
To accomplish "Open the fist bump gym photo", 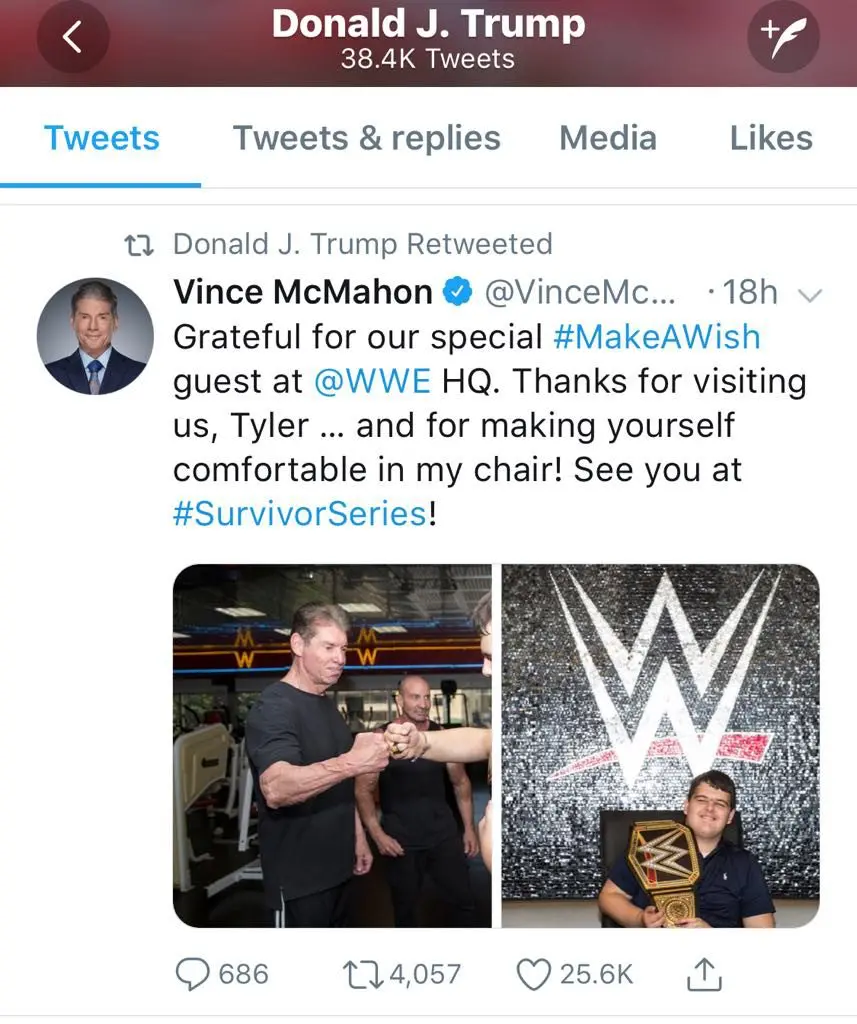I will click(x=332, y=745).
